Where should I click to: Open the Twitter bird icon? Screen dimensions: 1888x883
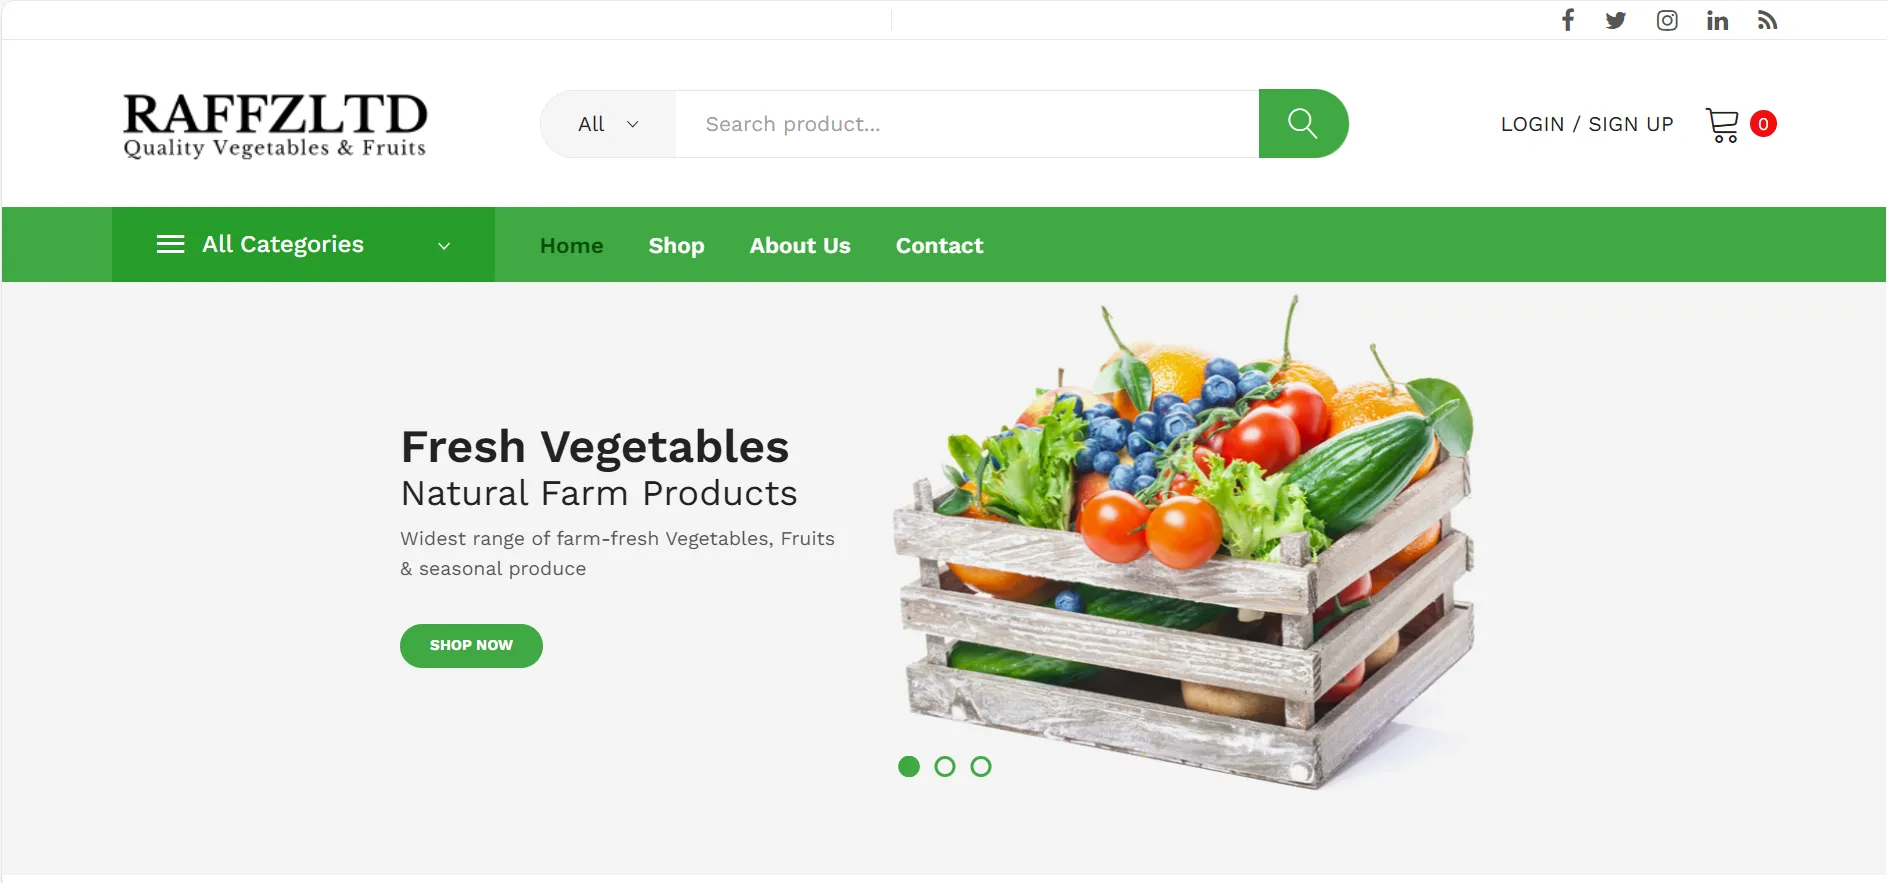tap(1616, 20)
